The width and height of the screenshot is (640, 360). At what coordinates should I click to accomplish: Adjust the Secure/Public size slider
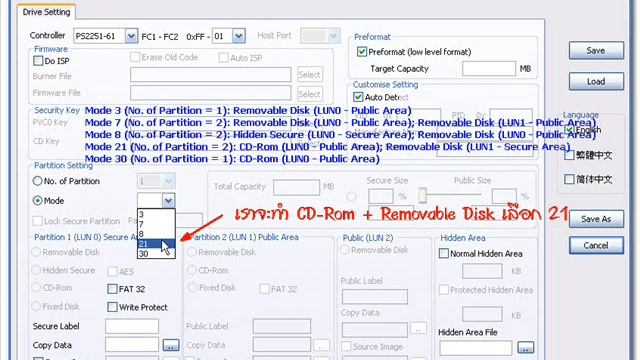422,196
